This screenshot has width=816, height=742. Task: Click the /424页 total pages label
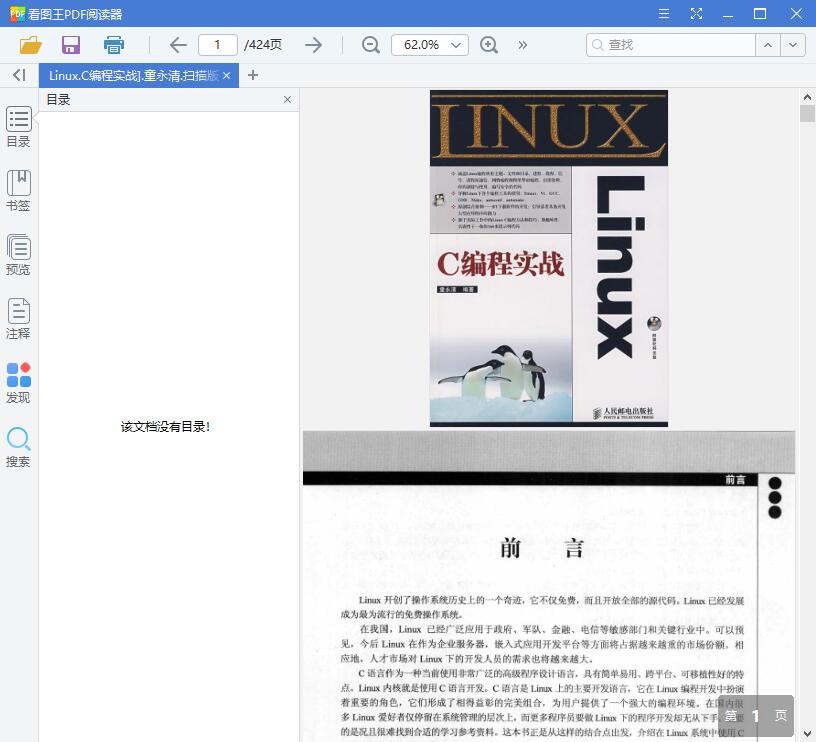[263, 45]
